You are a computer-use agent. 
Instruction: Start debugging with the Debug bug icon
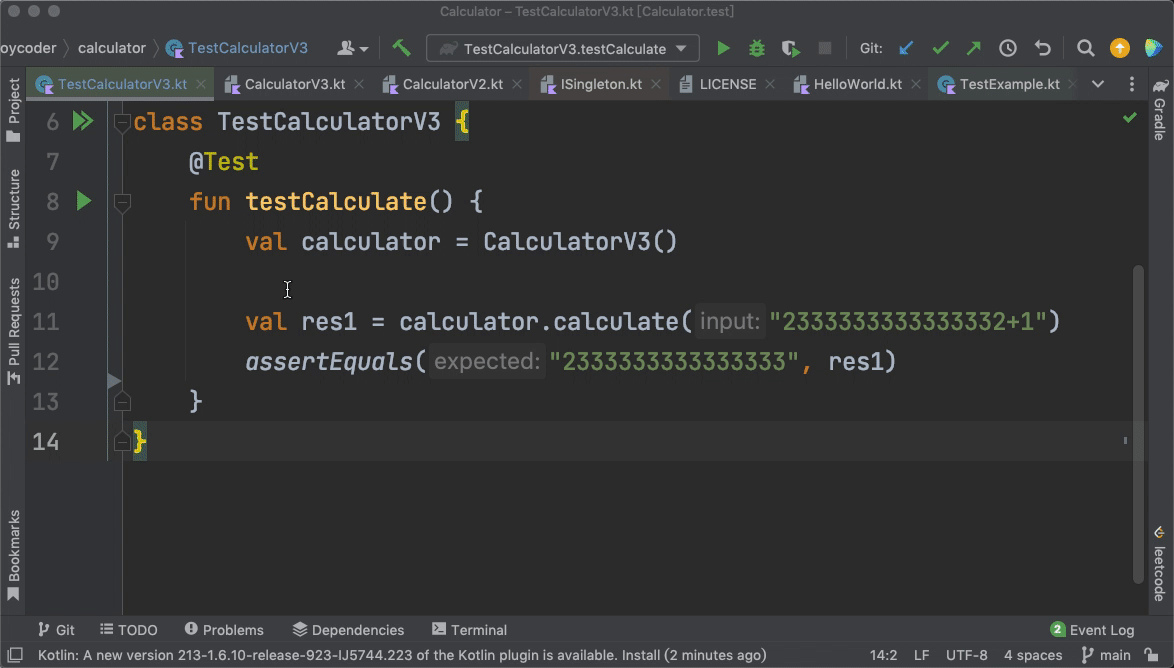pyautogui.click(x=757, y=48)
